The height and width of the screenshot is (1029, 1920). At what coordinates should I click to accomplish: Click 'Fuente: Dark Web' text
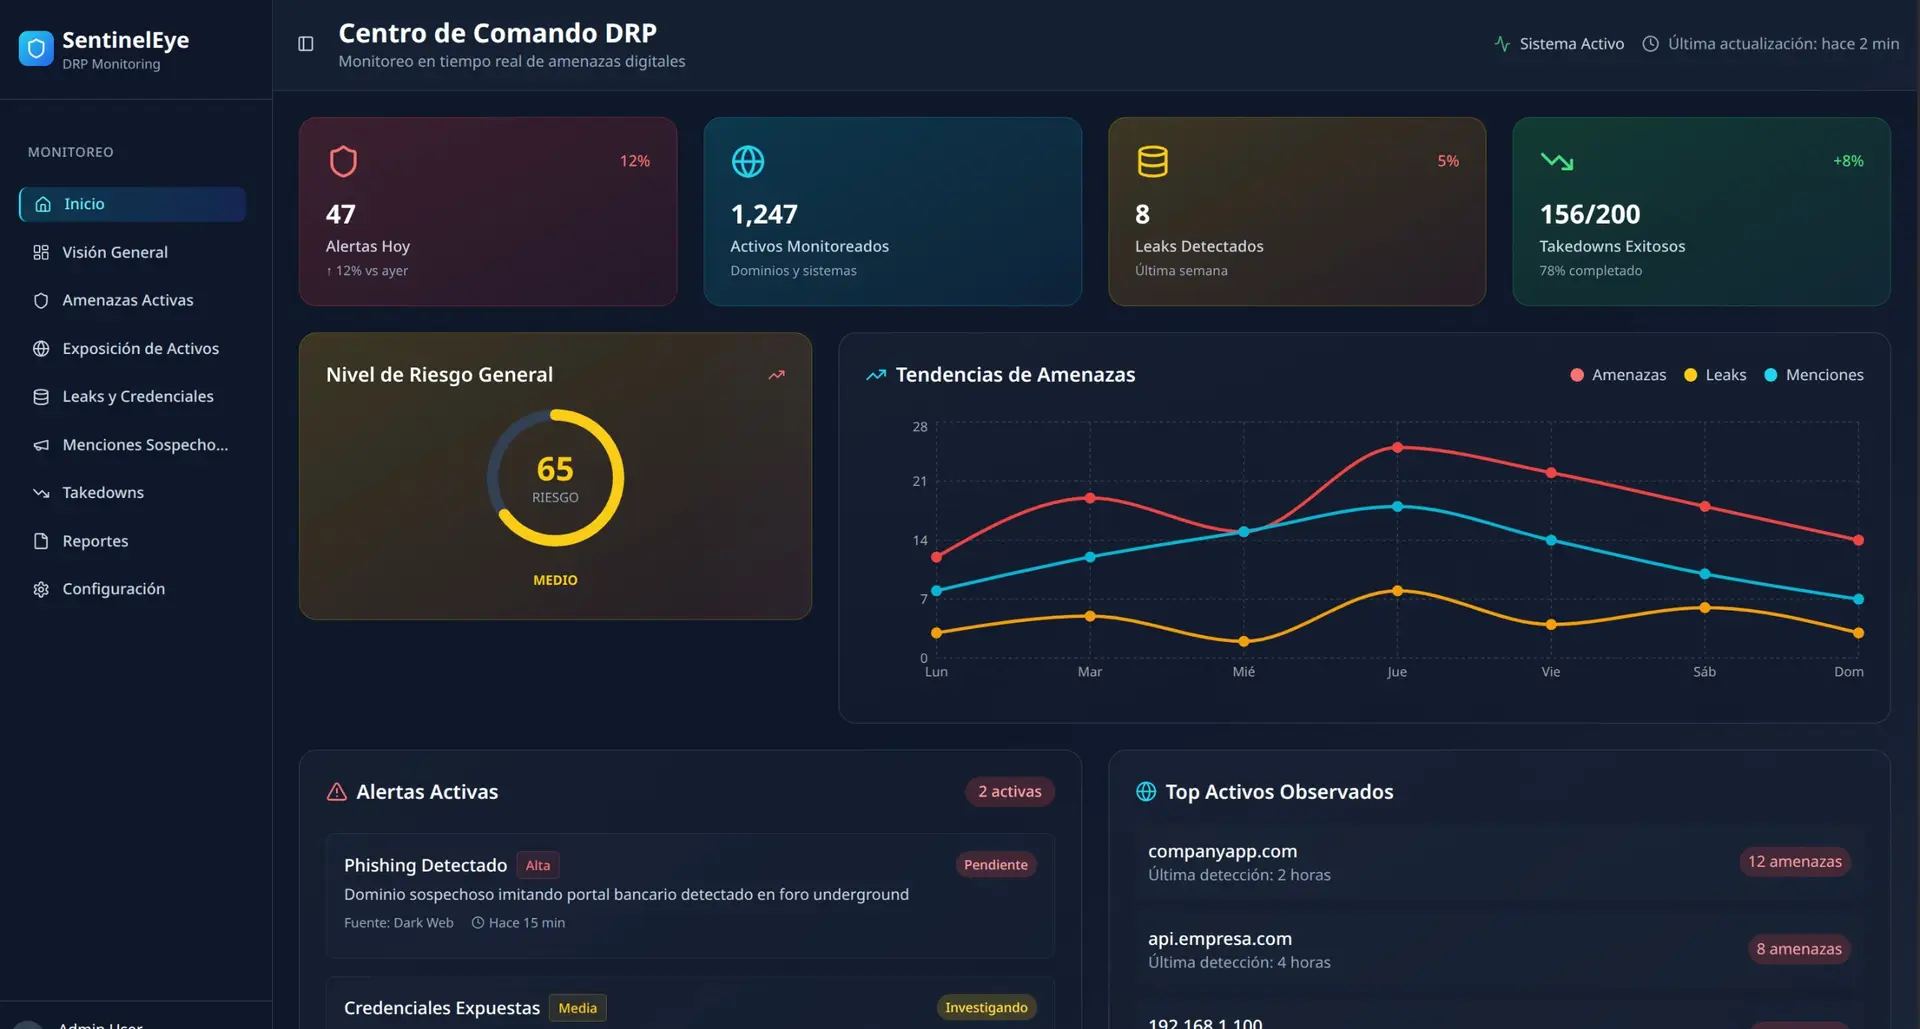399,923
